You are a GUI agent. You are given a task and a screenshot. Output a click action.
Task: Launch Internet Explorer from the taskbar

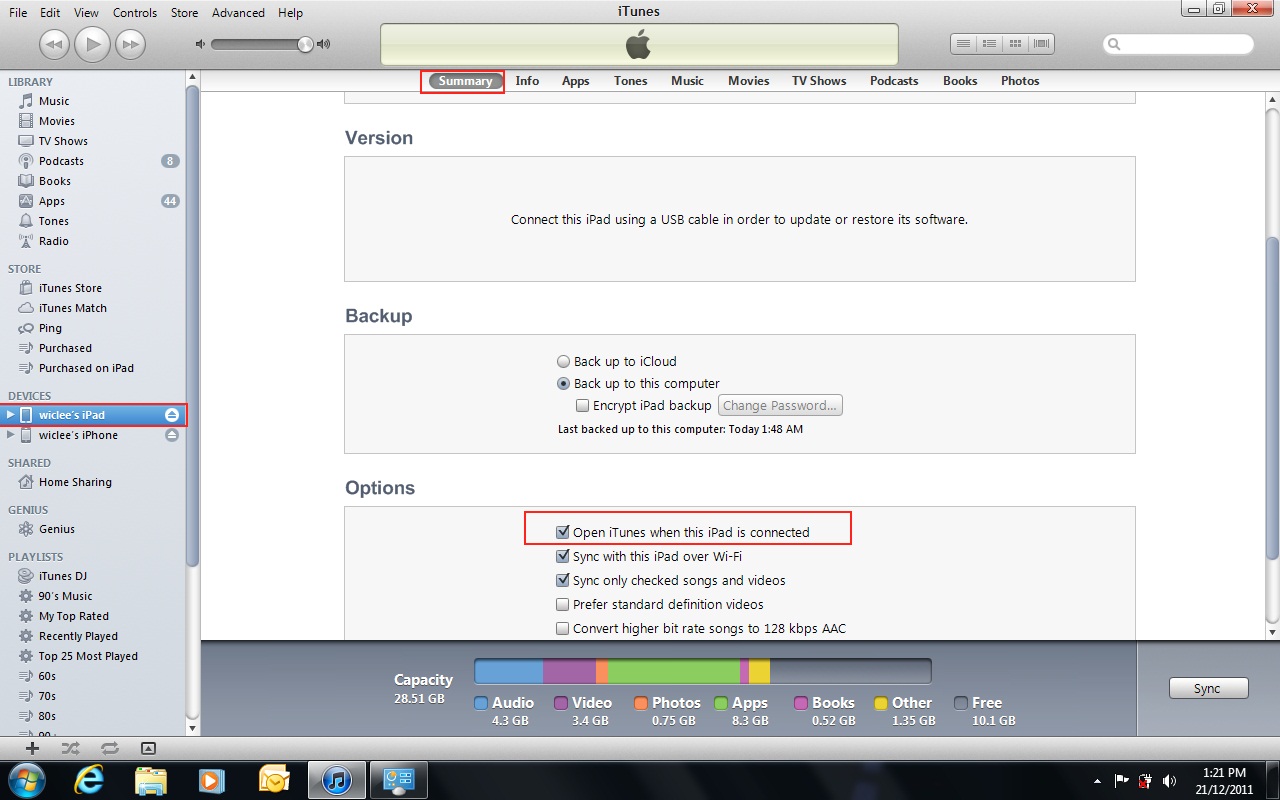tap(89, 779)
